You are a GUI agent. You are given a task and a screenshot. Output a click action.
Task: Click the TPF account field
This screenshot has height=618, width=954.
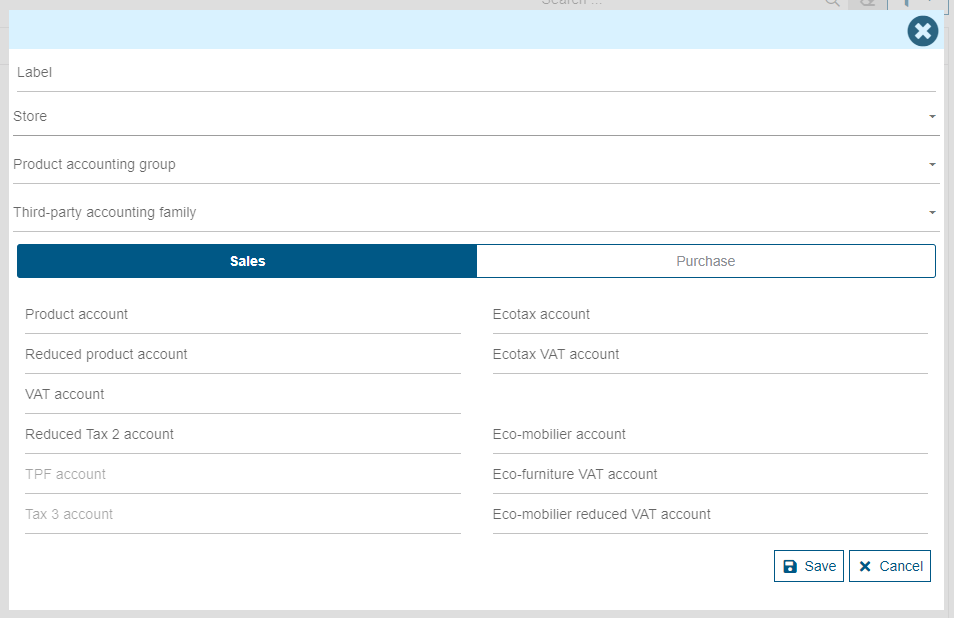pyautogui.click(x=242, y=475)
